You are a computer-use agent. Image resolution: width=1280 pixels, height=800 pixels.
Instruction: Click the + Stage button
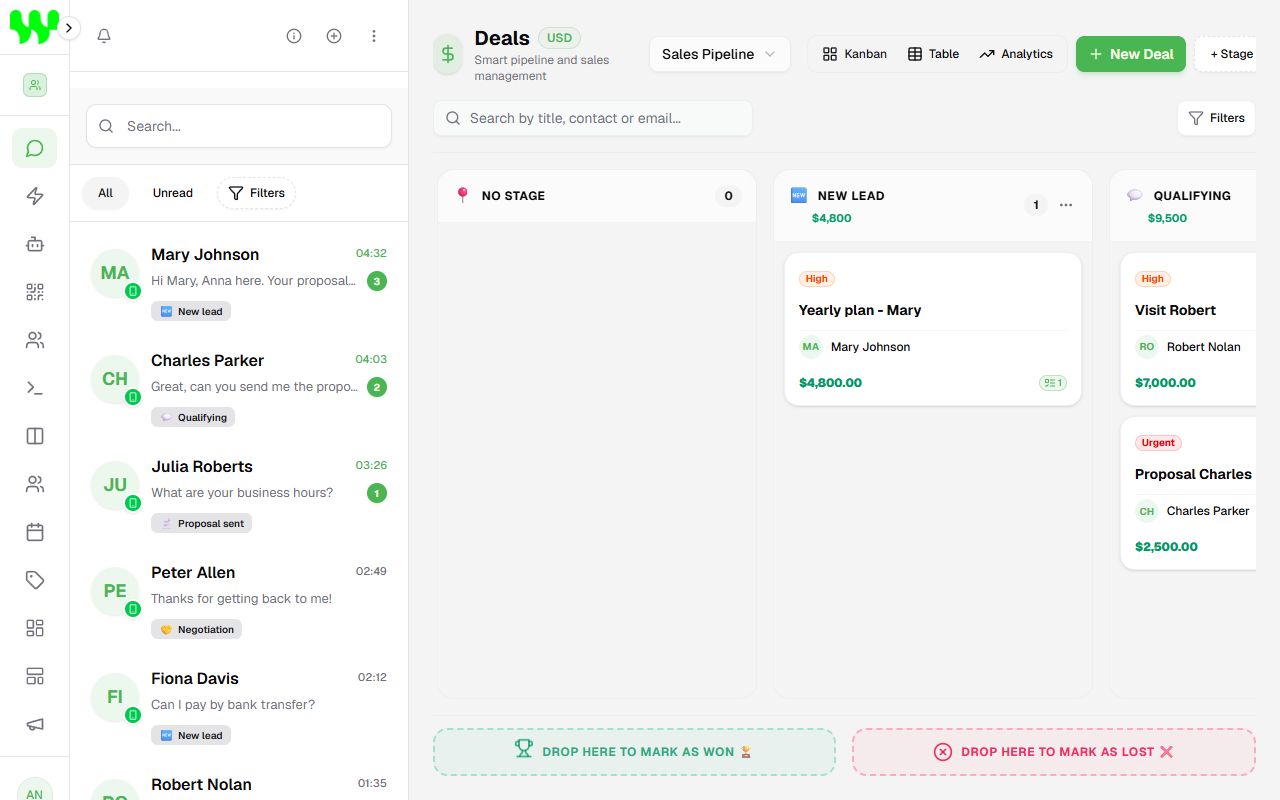click(x=1226, y=54)
